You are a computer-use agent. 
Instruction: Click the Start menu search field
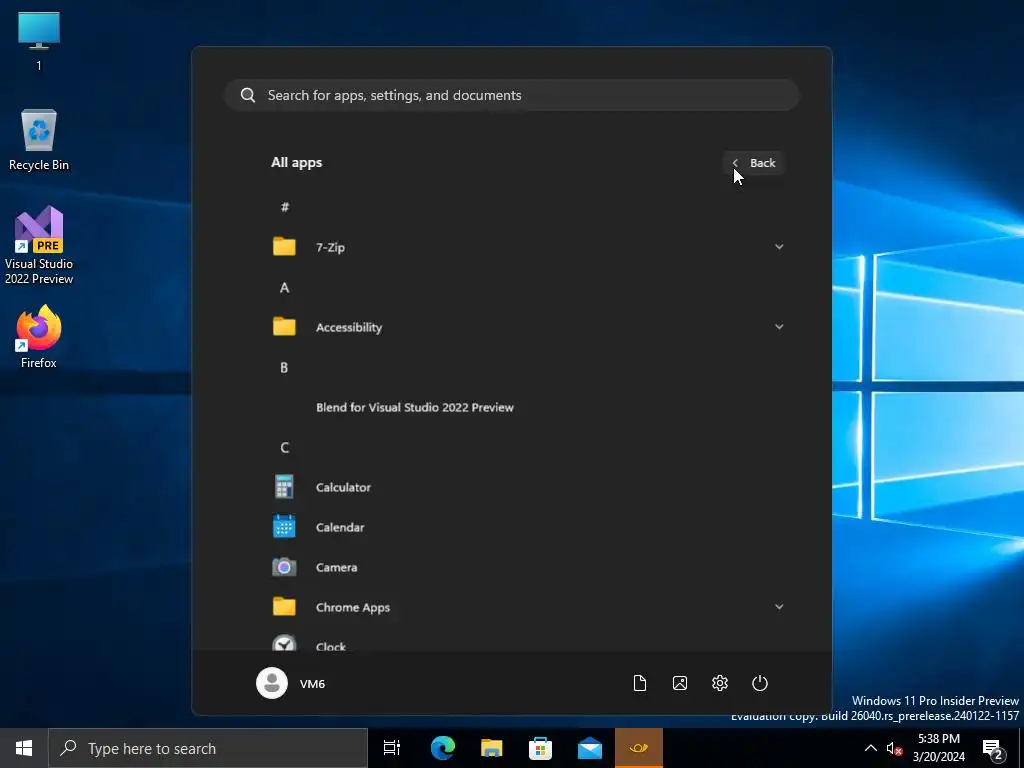tap(512, 95)
